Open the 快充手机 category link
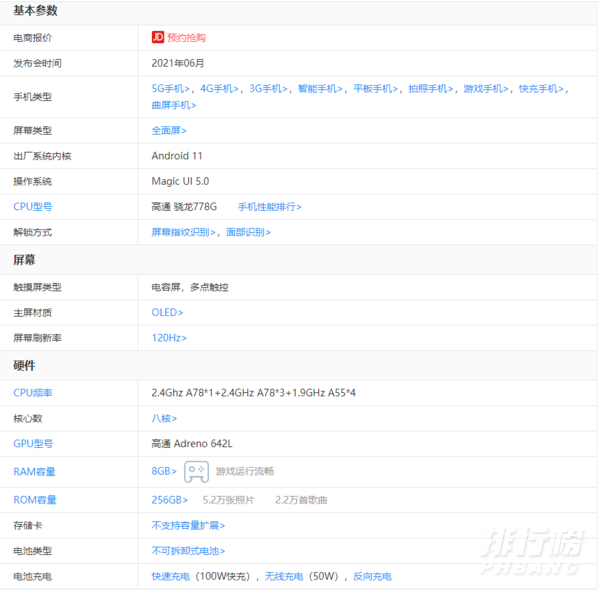600x590 pixels. (541, 89)
